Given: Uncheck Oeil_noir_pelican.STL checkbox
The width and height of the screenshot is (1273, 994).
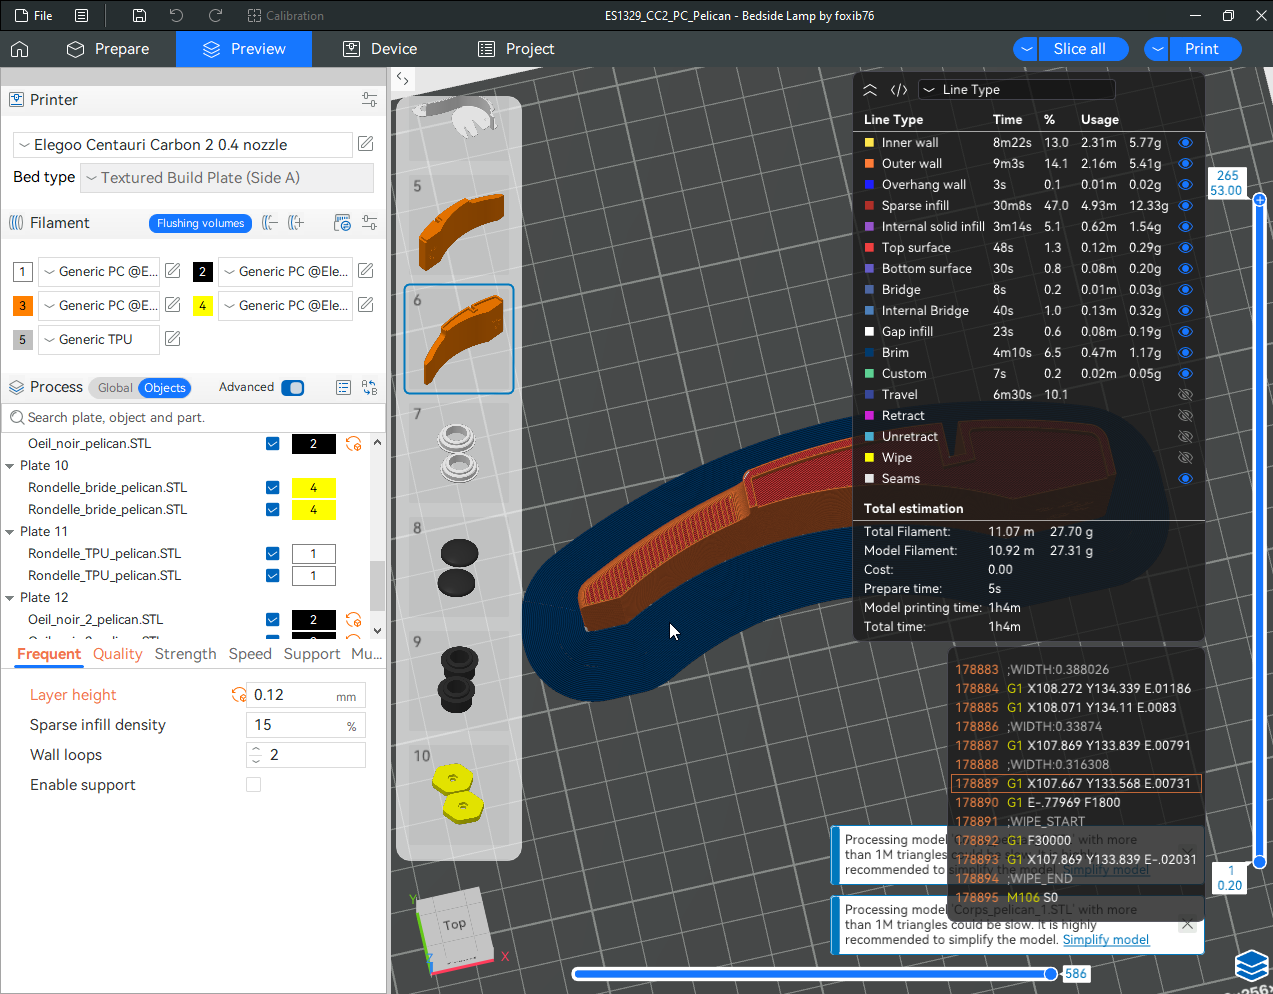Looking at the screenshot, I should pyautogui.click(x=273, y=444).
